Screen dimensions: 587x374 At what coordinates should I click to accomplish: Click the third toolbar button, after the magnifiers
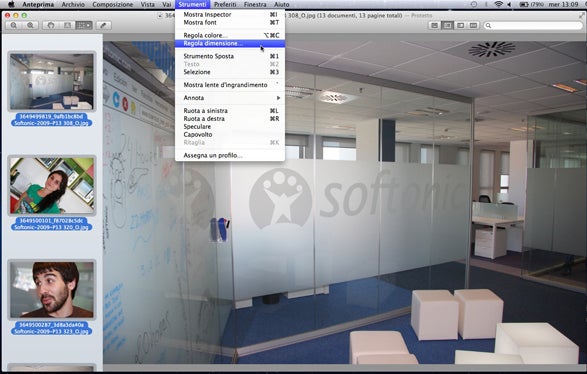pyautogui.click(x=51, y=25)
